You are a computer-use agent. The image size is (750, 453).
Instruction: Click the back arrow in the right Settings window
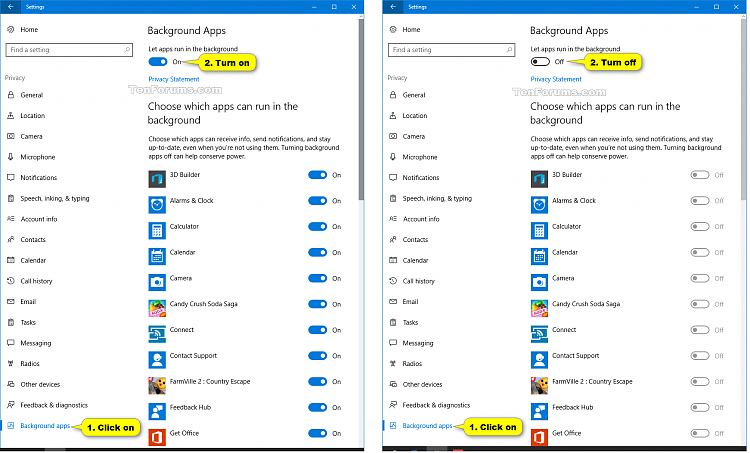click(393, 7)
